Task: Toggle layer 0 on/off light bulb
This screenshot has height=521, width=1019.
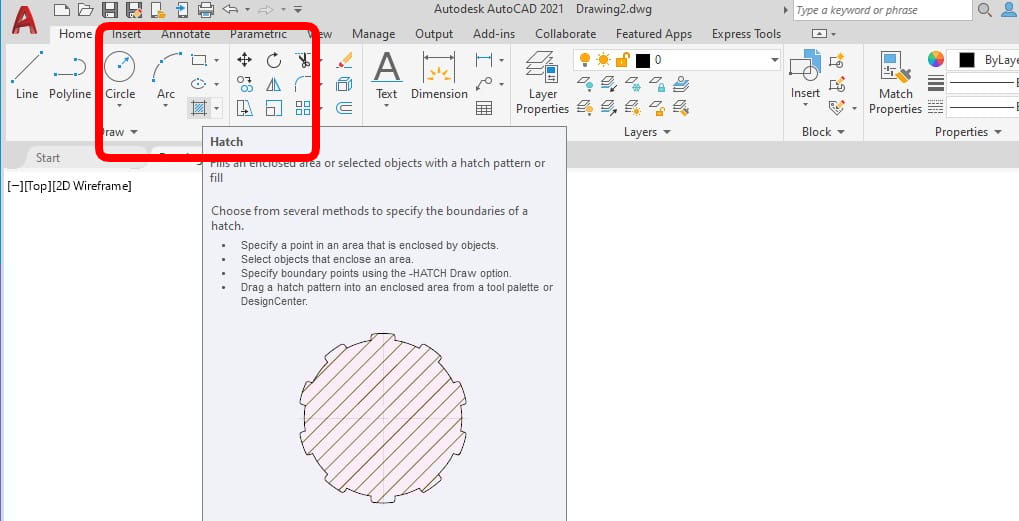Action: click(585, 60)
